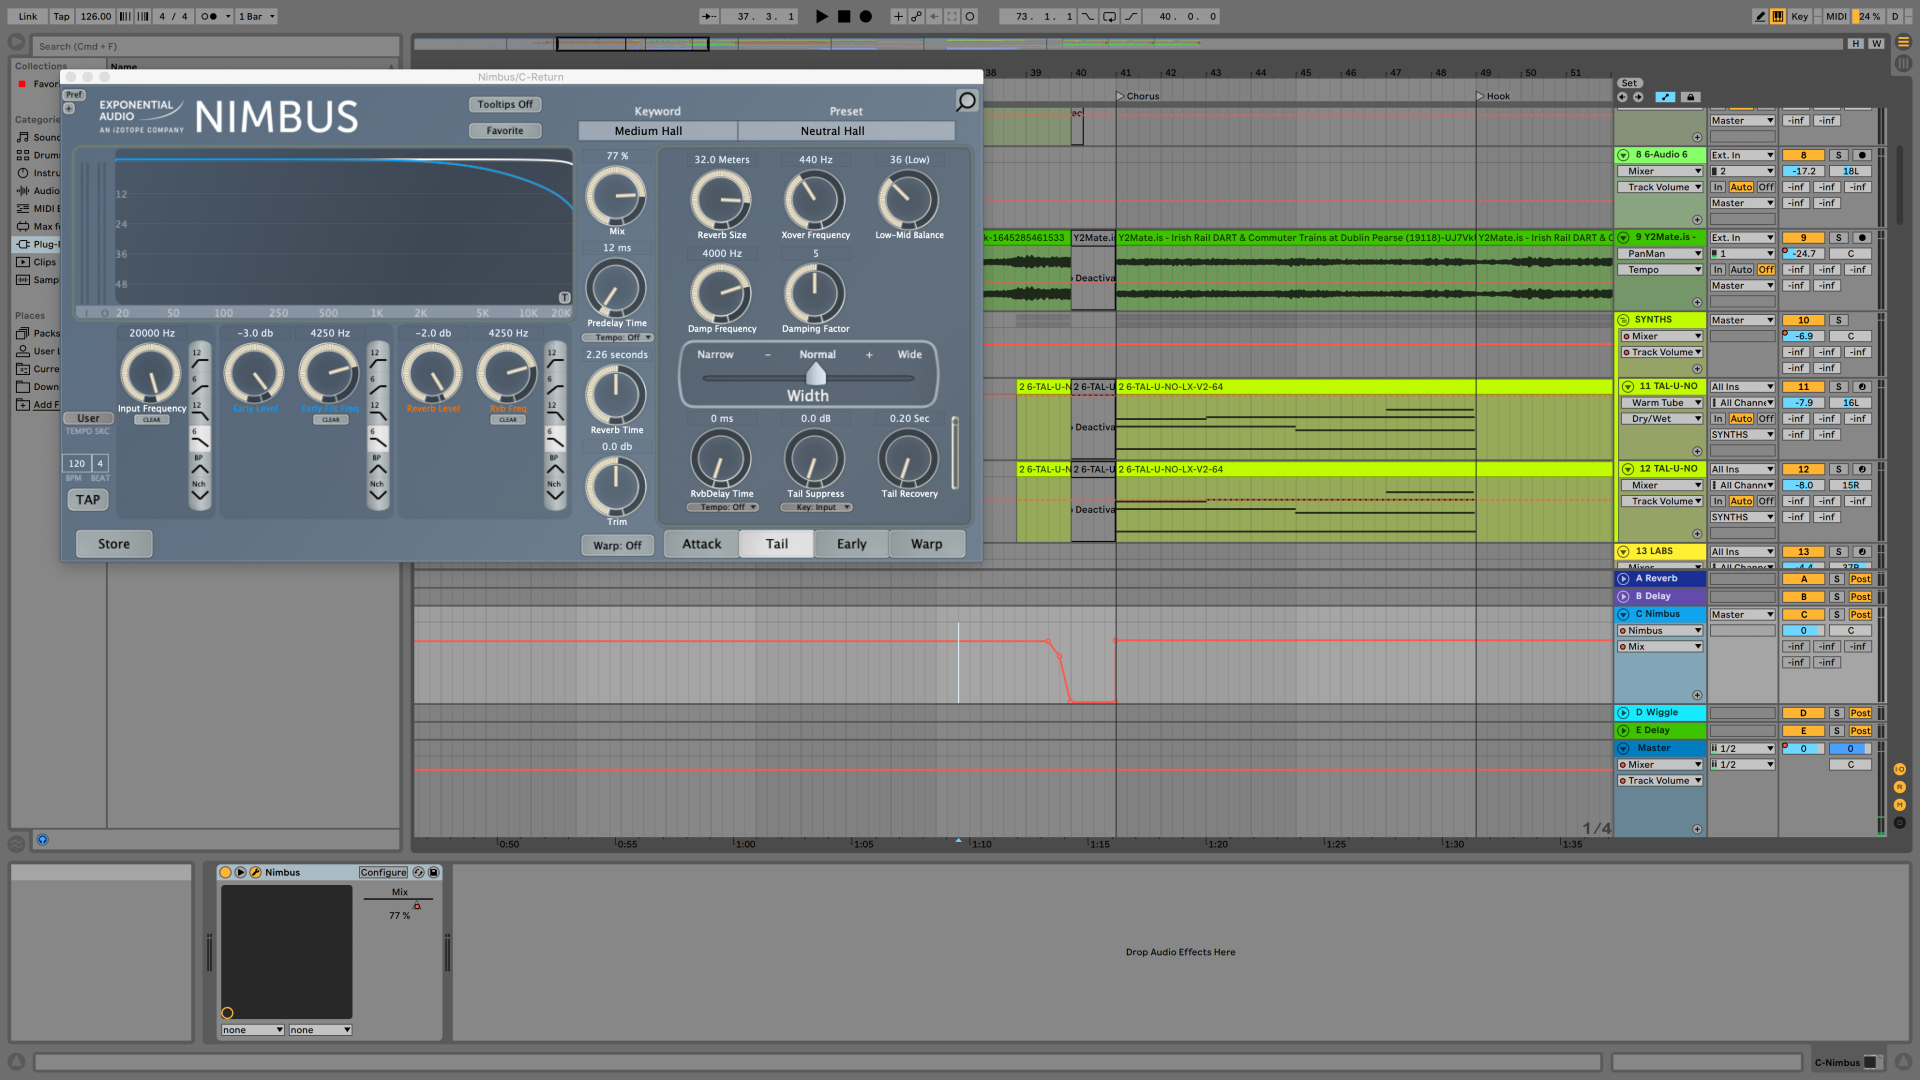Click the Follow playback arrow button
Screen dimensions: 1920x1080
click(708, 16)
